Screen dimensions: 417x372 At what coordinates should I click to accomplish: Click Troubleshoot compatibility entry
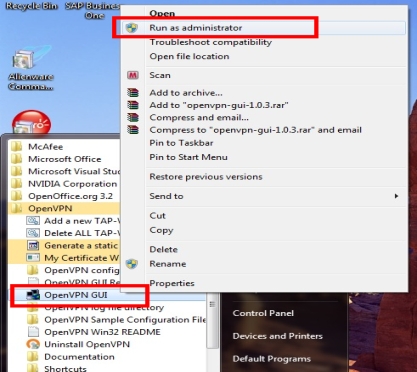click(x=210, y=42)
